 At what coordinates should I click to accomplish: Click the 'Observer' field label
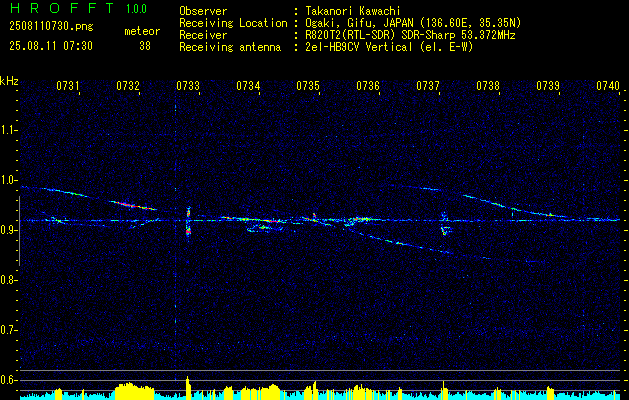pos(203,11)
